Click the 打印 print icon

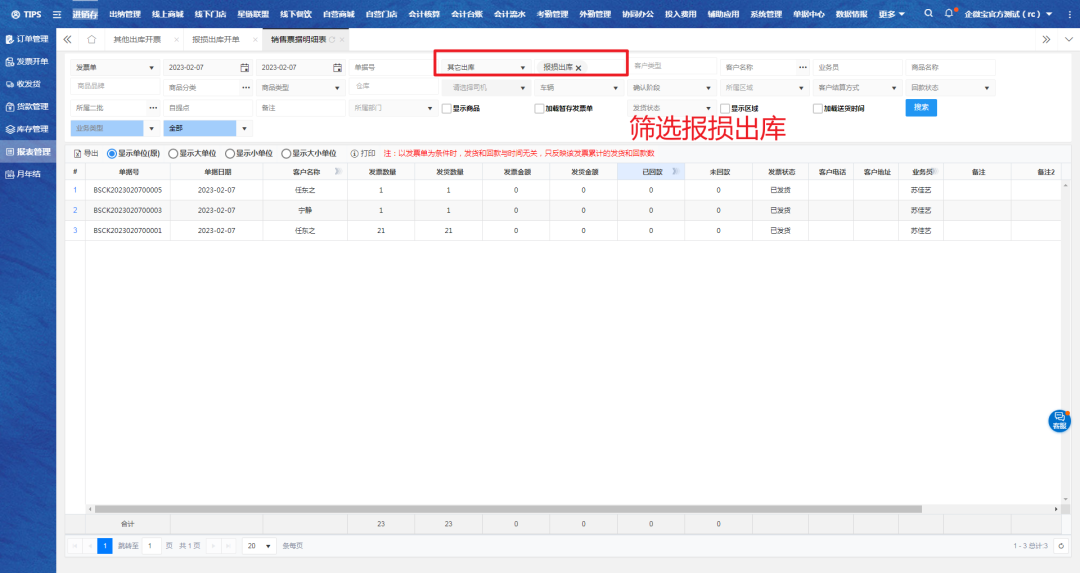pos(355,154)
